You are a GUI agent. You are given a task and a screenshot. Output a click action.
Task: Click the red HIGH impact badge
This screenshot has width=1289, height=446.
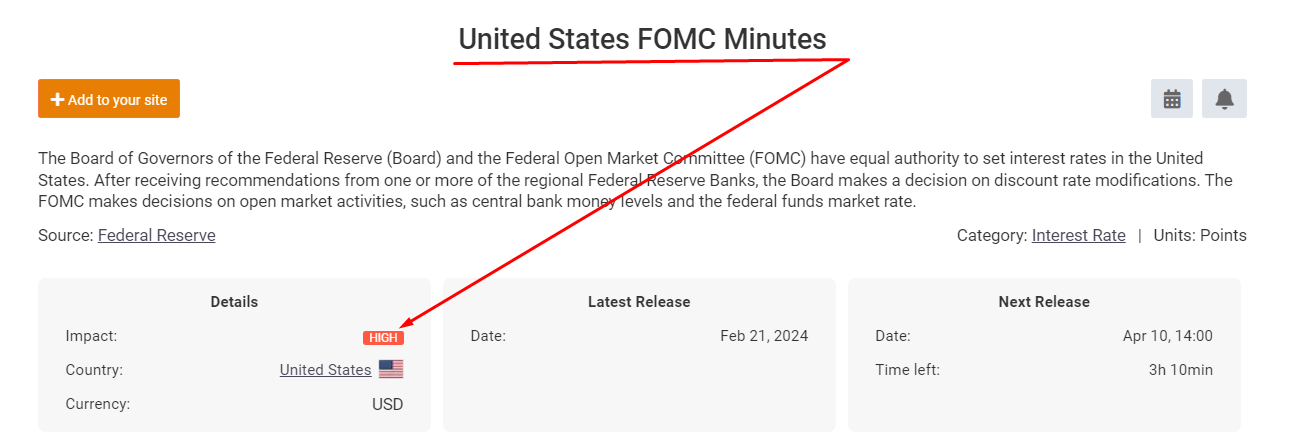pos(383,338)
